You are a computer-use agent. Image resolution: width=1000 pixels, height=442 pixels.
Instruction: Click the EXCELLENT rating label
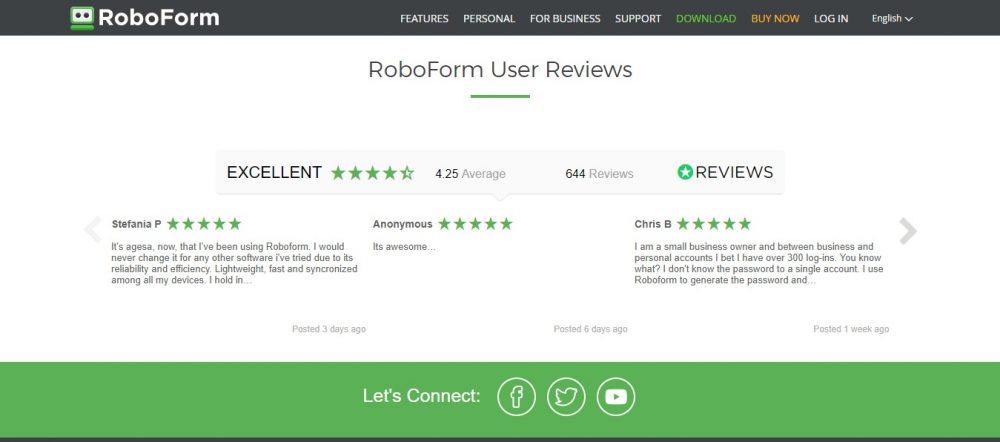(274, 172)
